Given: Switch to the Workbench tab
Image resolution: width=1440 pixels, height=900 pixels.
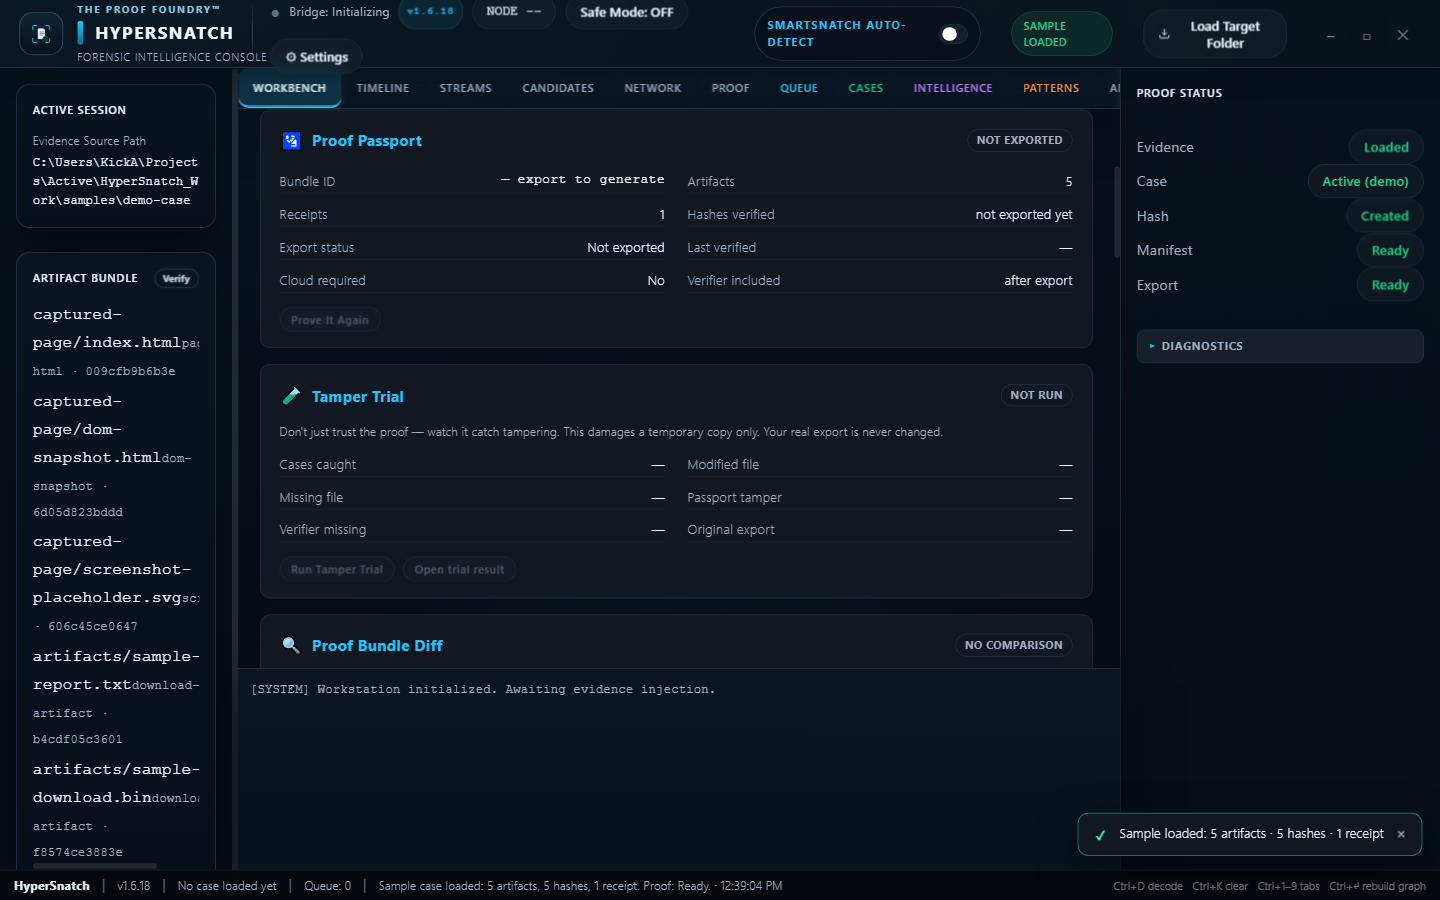Looking at the screenshot, I should pos(289,88).
